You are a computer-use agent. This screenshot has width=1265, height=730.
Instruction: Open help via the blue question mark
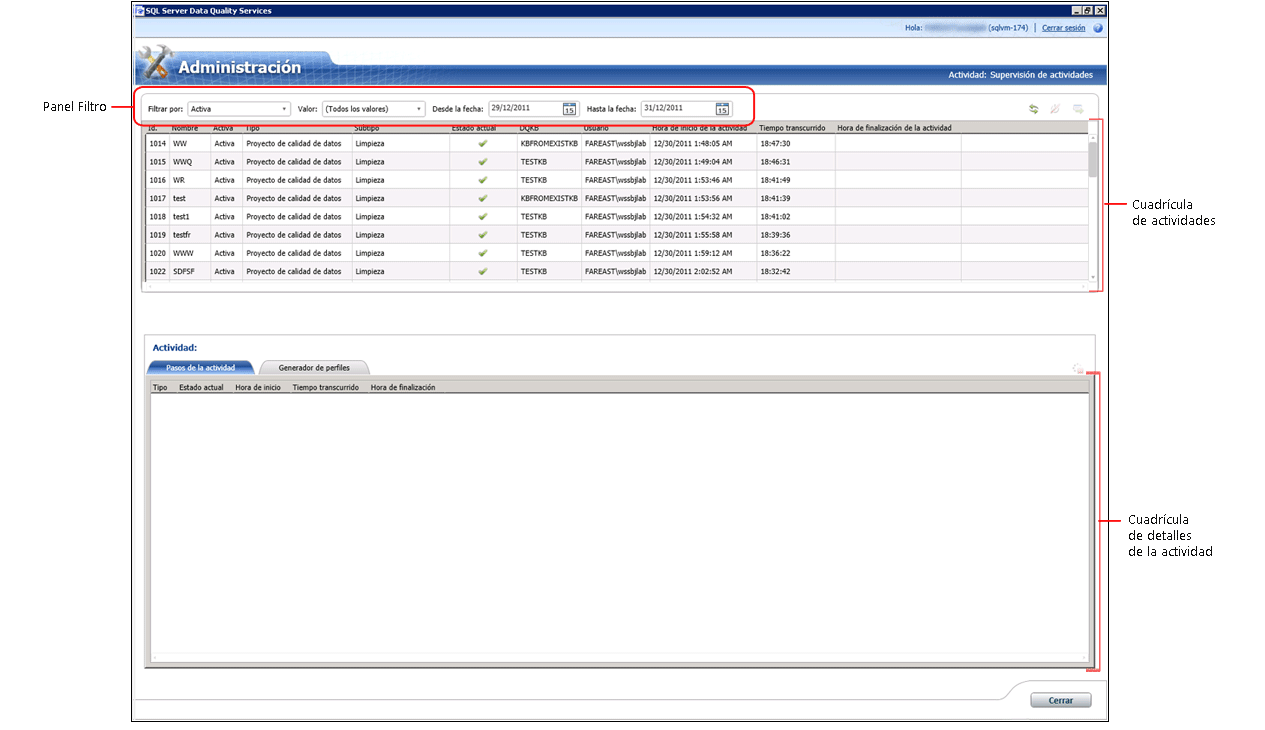coord(1098,28)
